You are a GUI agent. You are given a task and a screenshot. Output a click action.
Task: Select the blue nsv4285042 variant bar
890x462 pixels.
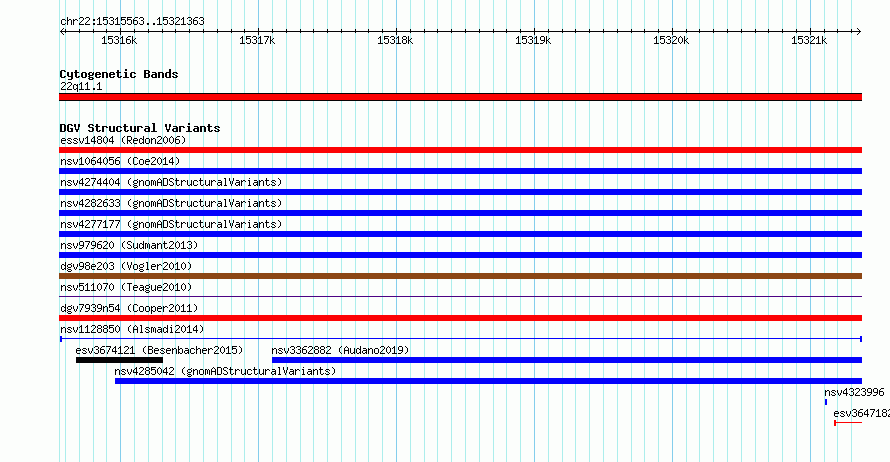[488, 381]
